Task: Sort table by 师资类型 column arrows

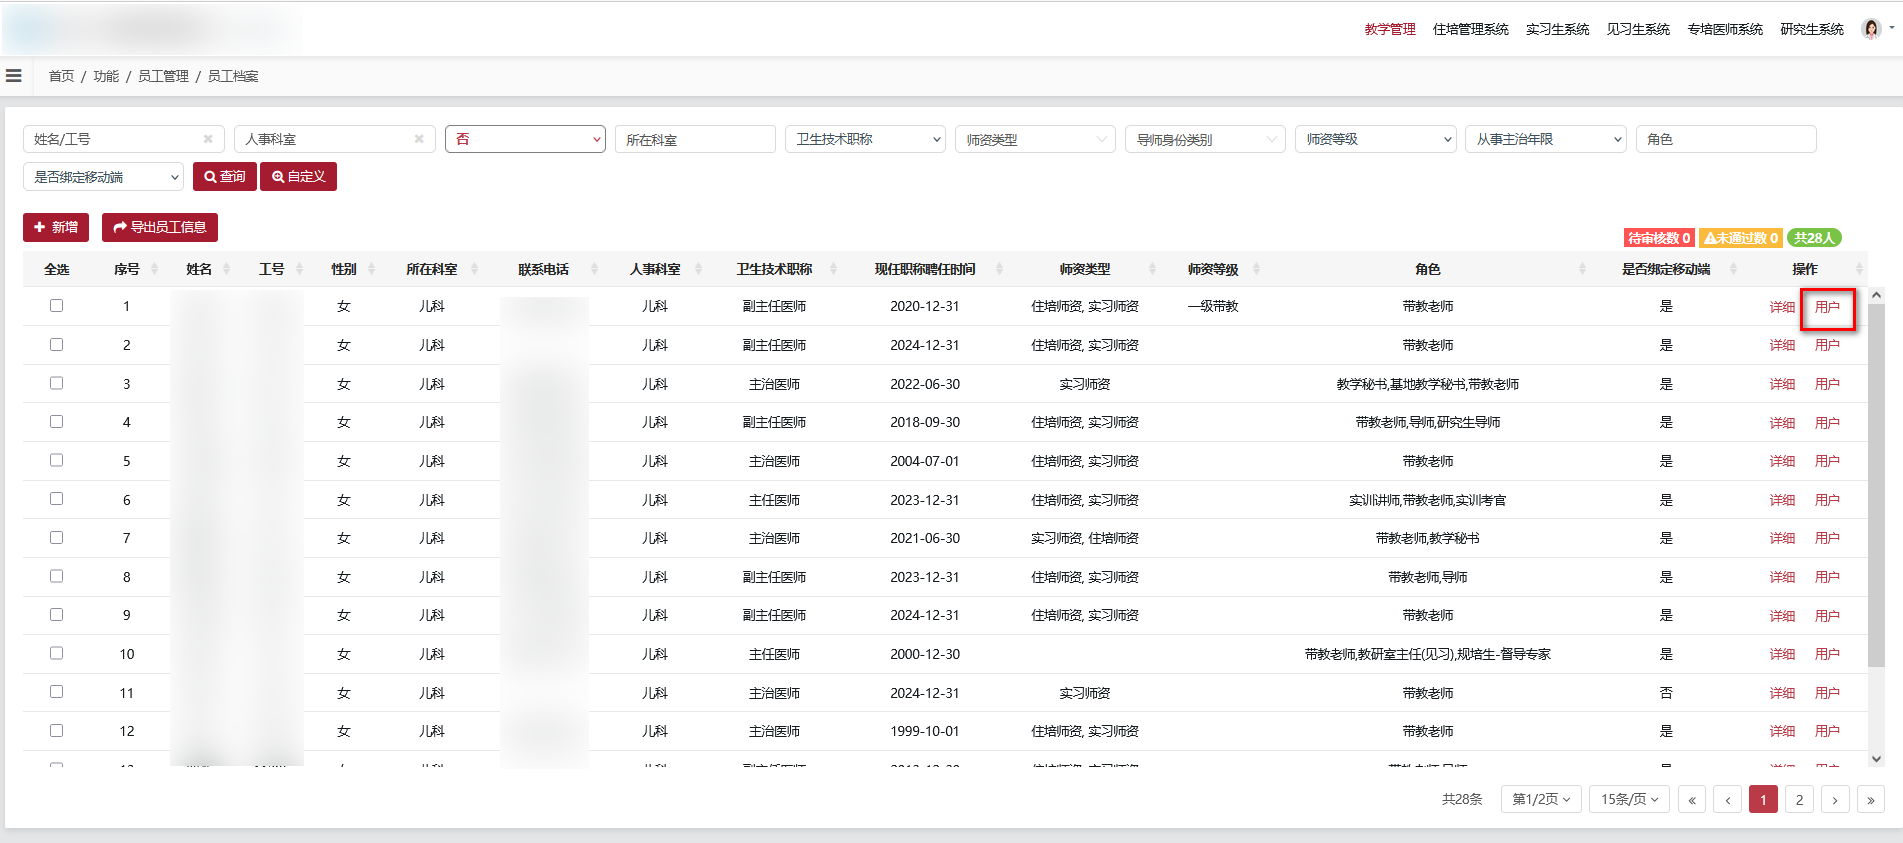Action: pyautogui.click(x=1152, y=269)
